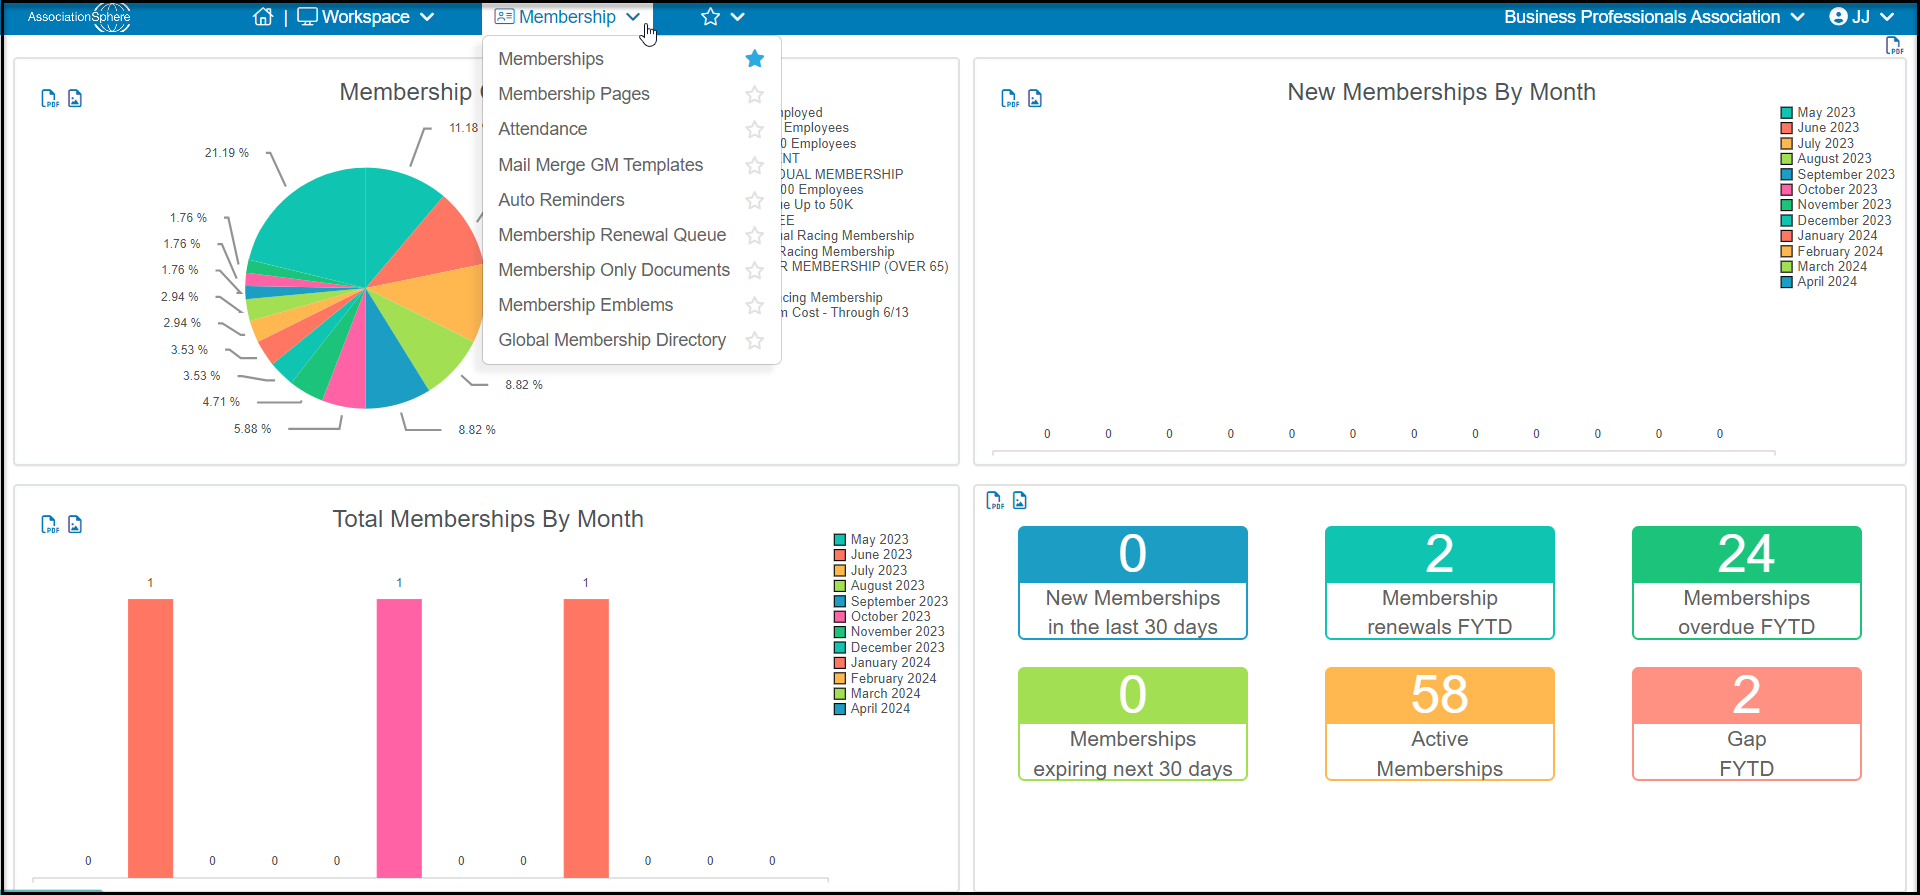Export whole dashboard PDF icon top right
1920x895 pixels.
pos(1894,46)
